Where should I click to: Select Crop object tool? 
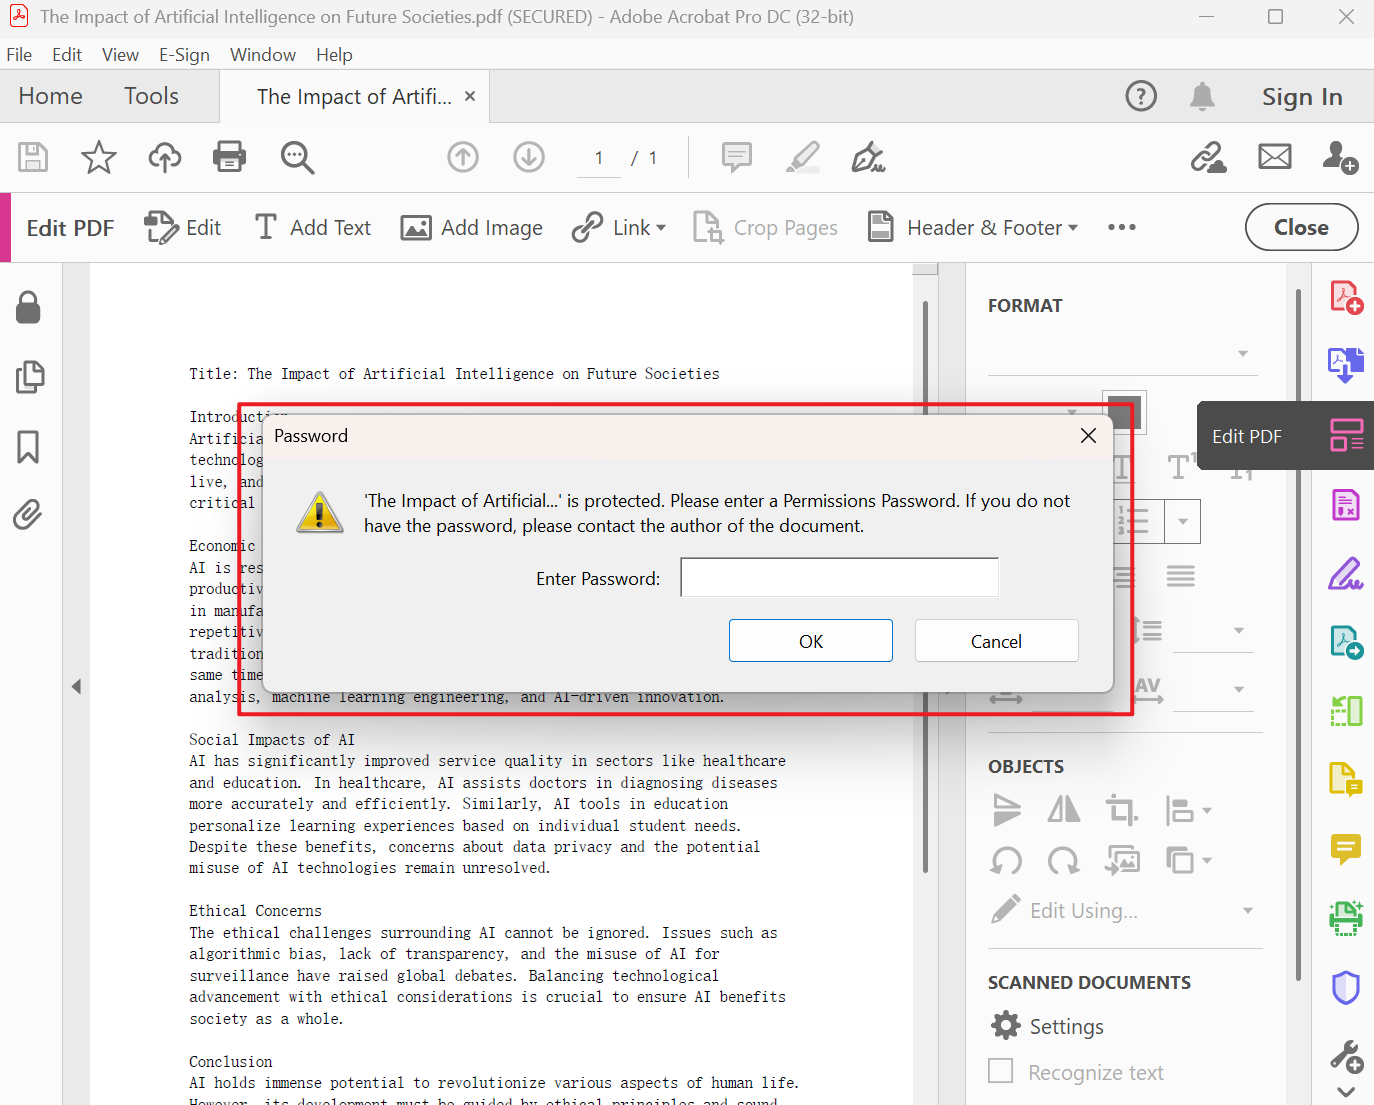pyautogui.click(x=1121, y=809)
